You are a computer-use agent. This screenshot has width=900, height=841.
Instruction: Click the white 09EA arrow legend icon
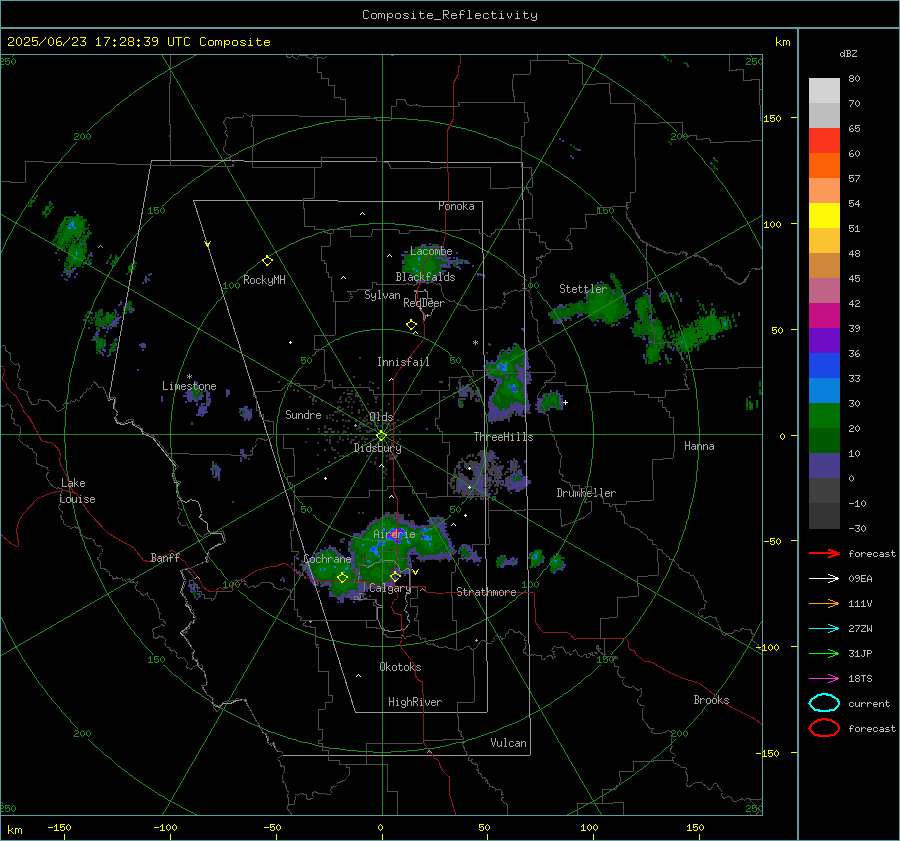point(824,579)
